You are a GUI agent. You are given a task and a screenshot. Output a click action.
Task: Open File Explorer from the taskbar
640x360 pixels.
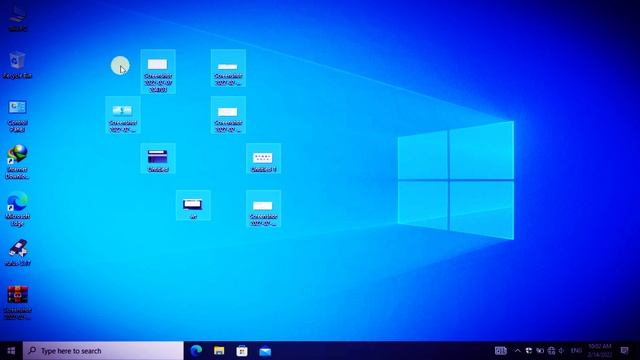(219, 351)
